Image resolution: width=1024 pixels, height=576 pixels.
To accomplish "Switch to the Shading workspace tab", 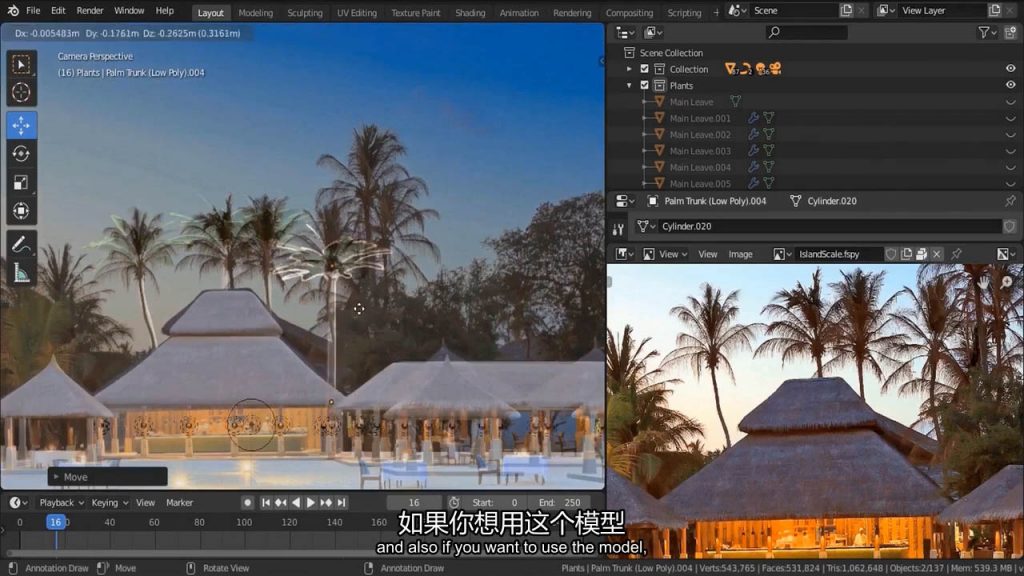I will coord(470,12).
